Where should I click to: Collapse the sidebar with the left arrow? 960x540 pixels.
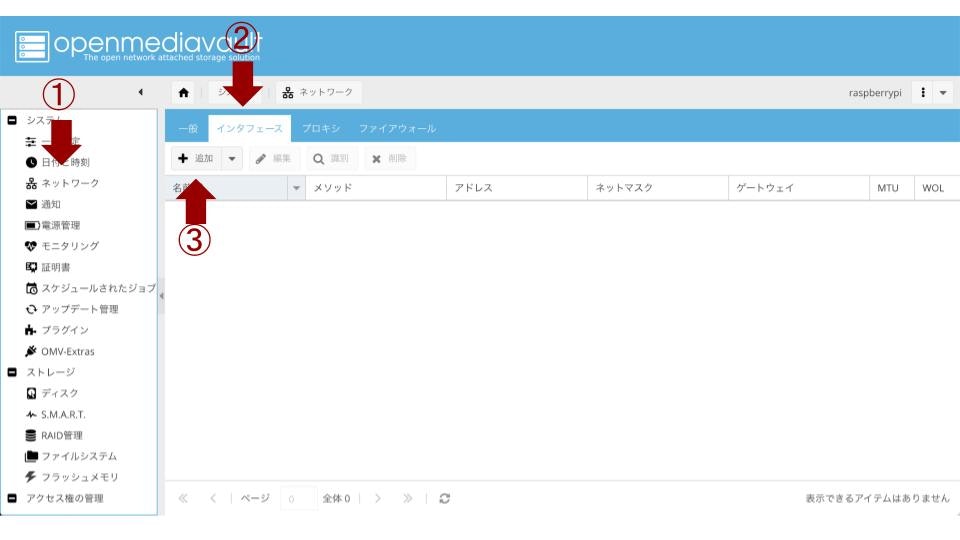pos(141,92)
